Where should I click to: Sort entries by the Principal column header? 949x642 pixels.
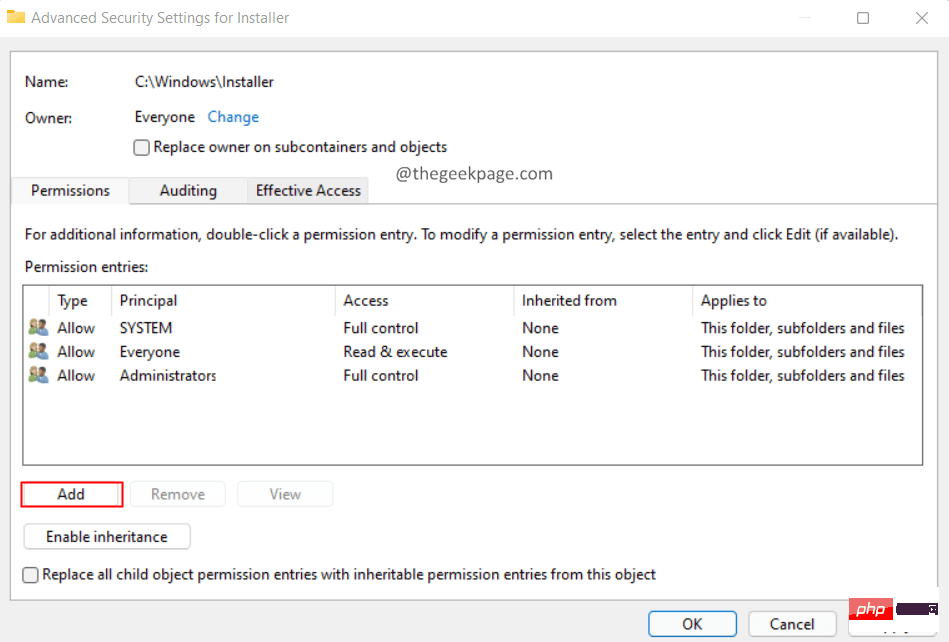pyautogui.click(x=148, y=300)
